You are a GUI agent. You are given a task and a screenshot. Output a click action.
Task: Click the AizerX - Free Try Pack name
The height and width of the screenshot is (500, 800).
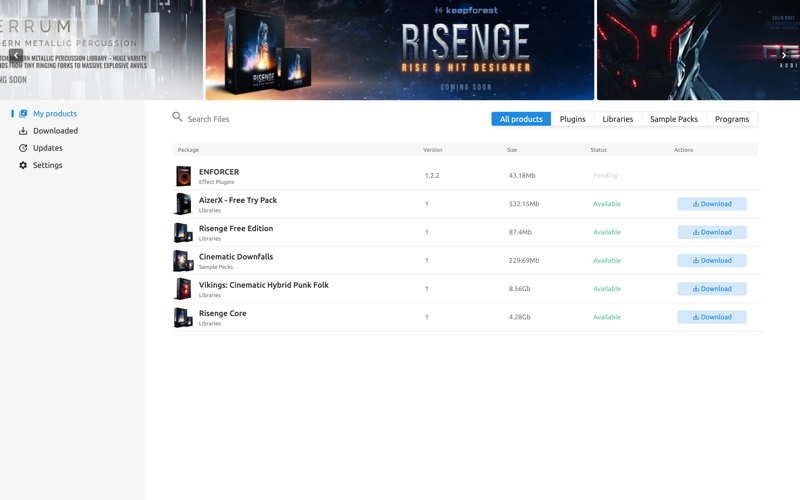(238, 201)
